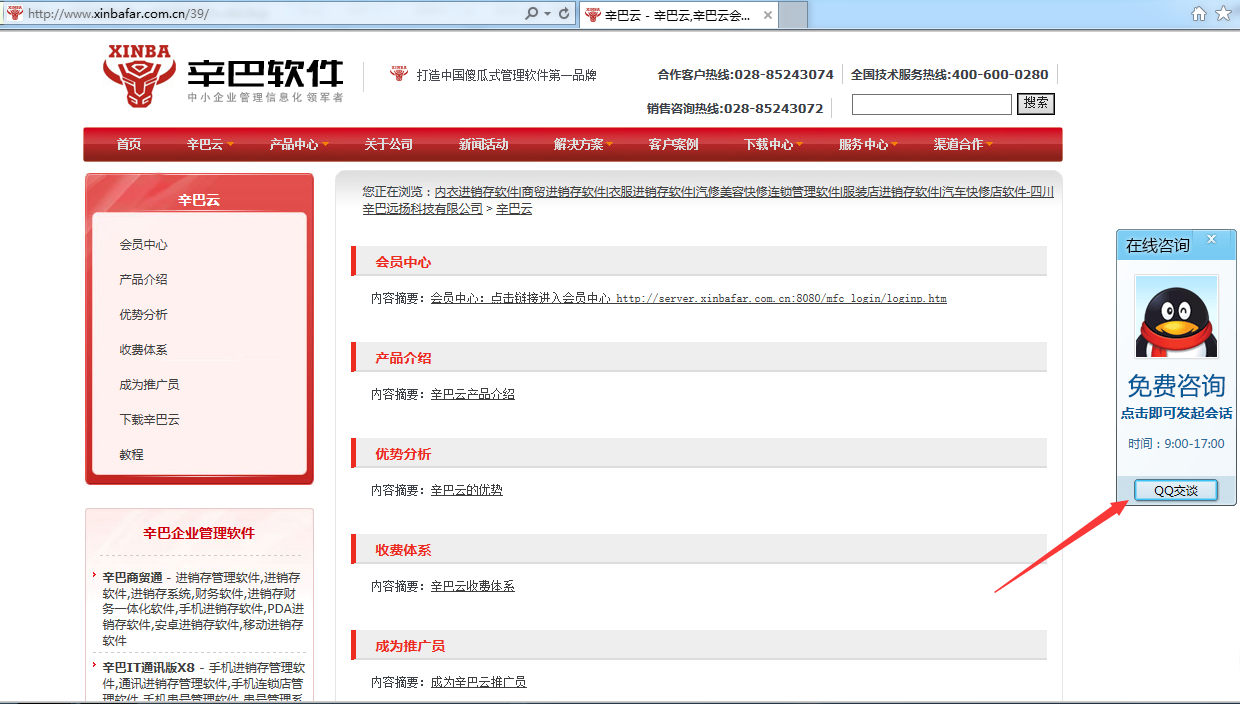
Task: Open the browser home icon
Action: (x=1199, y=14)
